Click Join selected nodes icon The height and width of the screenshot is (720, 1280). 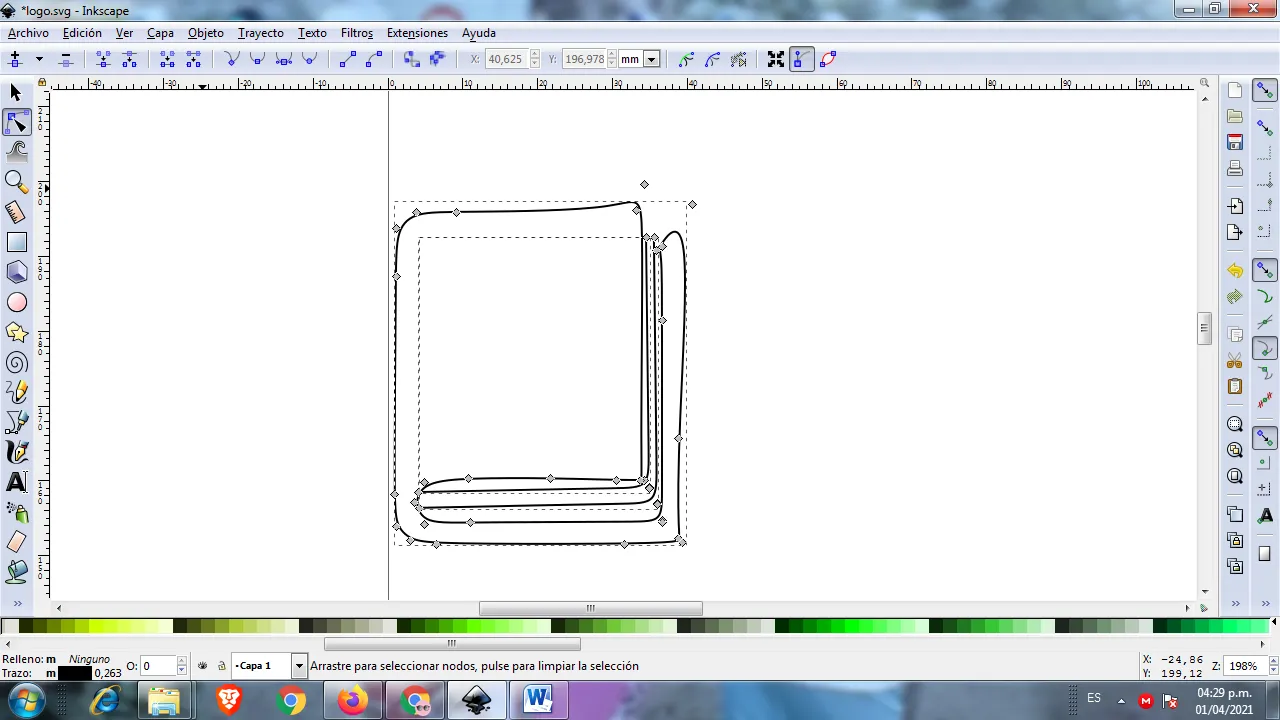(x=103, y=59)
